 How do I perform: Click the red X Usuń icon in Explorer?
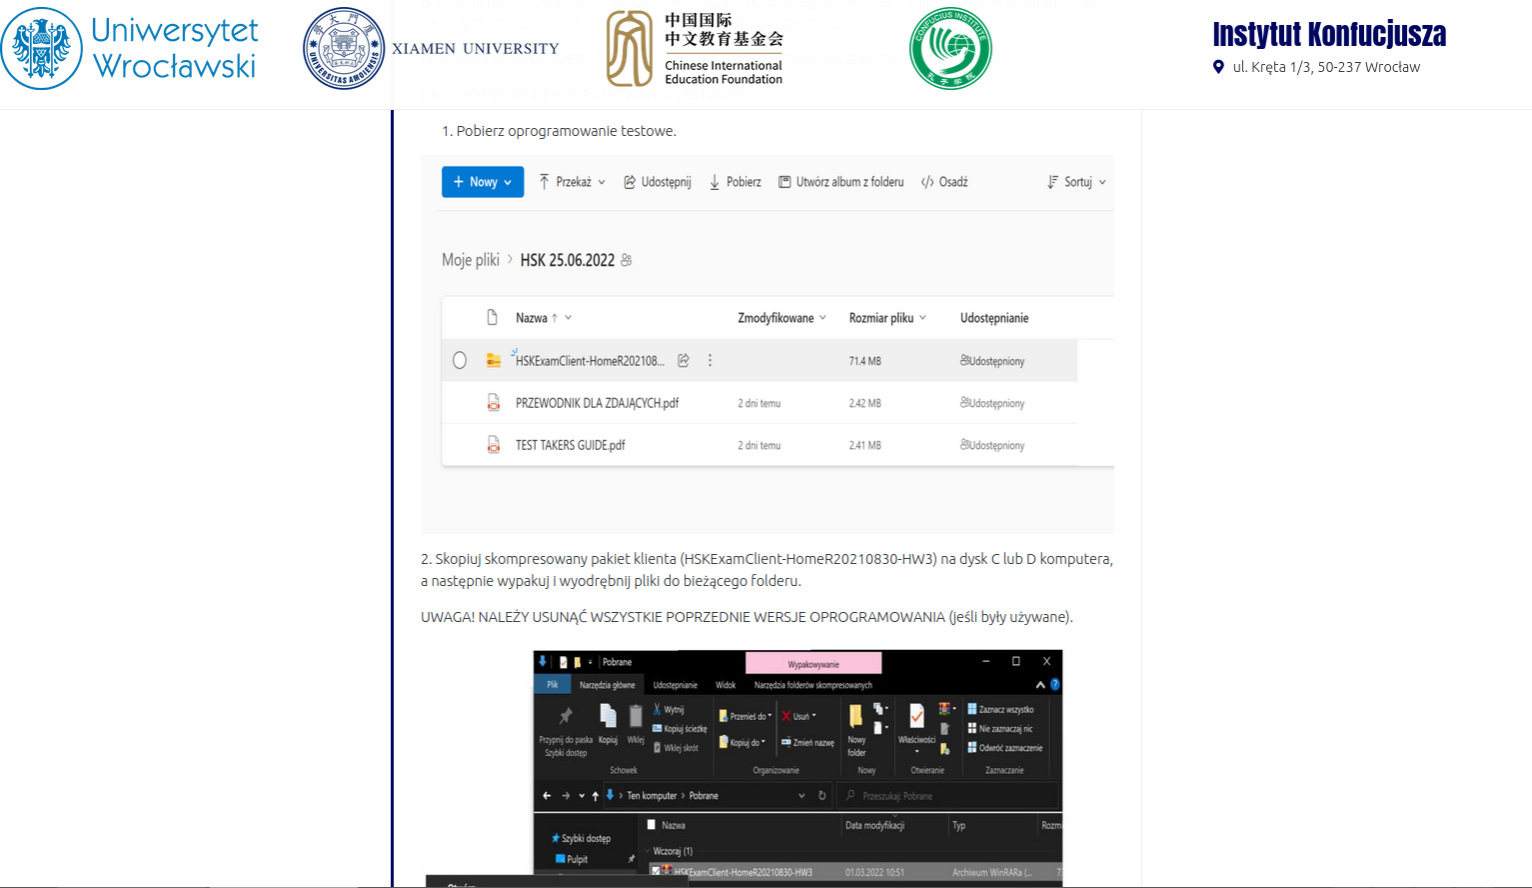(x=786, y=716)
